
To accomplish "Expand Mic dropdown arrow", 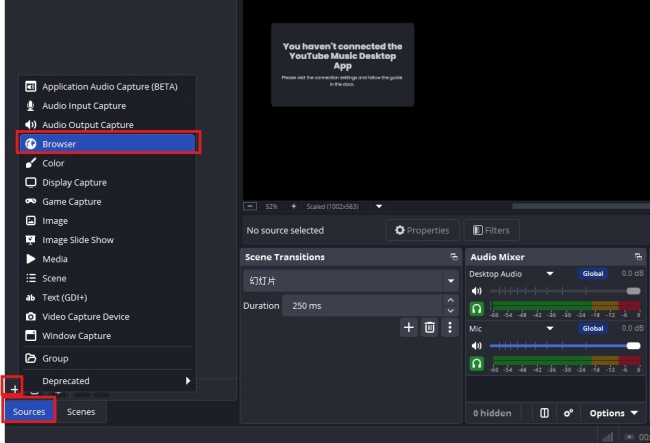I will pos(550,328).
